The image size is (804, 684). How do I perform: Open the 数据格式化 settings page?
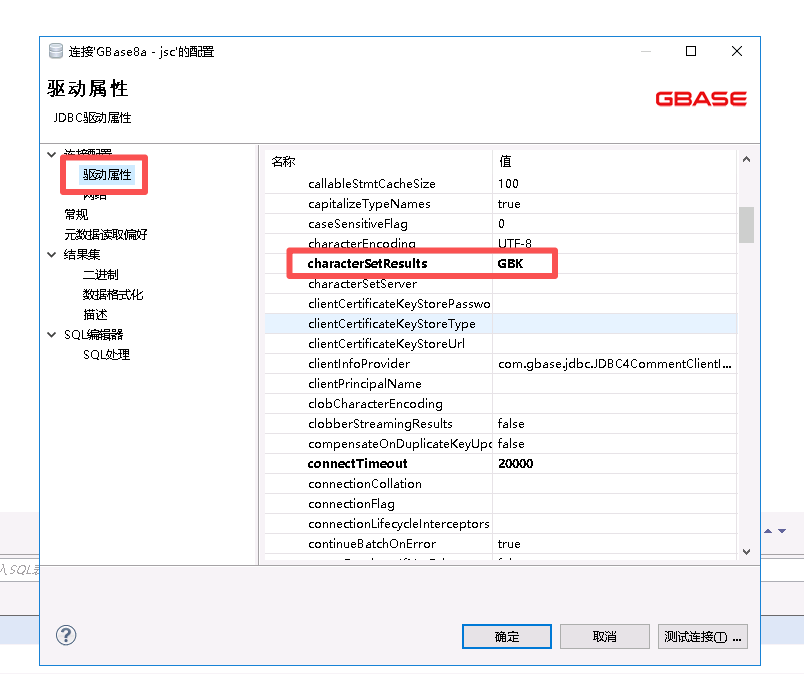(113, 294)
